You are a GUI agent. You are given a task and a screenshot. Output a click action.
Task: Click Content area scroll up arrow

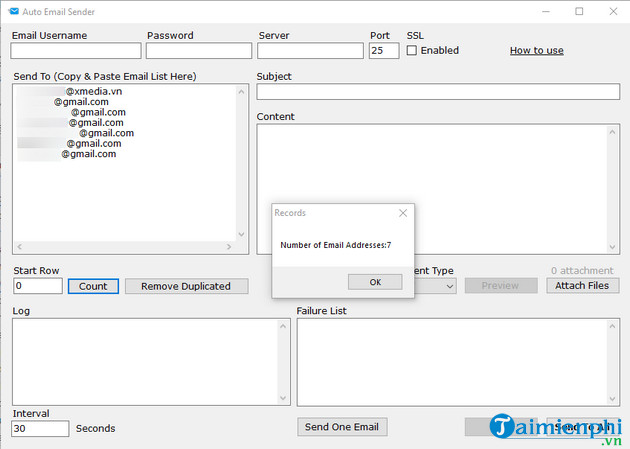coord(612,132)
